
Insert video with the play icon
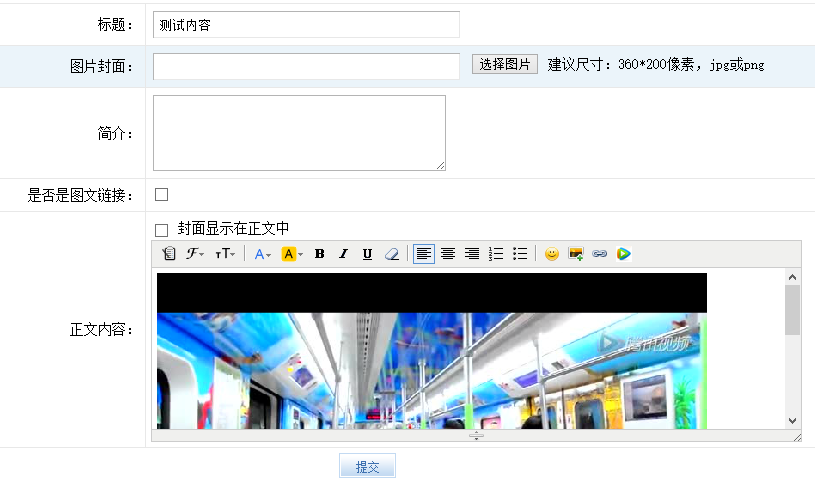click(x=624, y=254)
